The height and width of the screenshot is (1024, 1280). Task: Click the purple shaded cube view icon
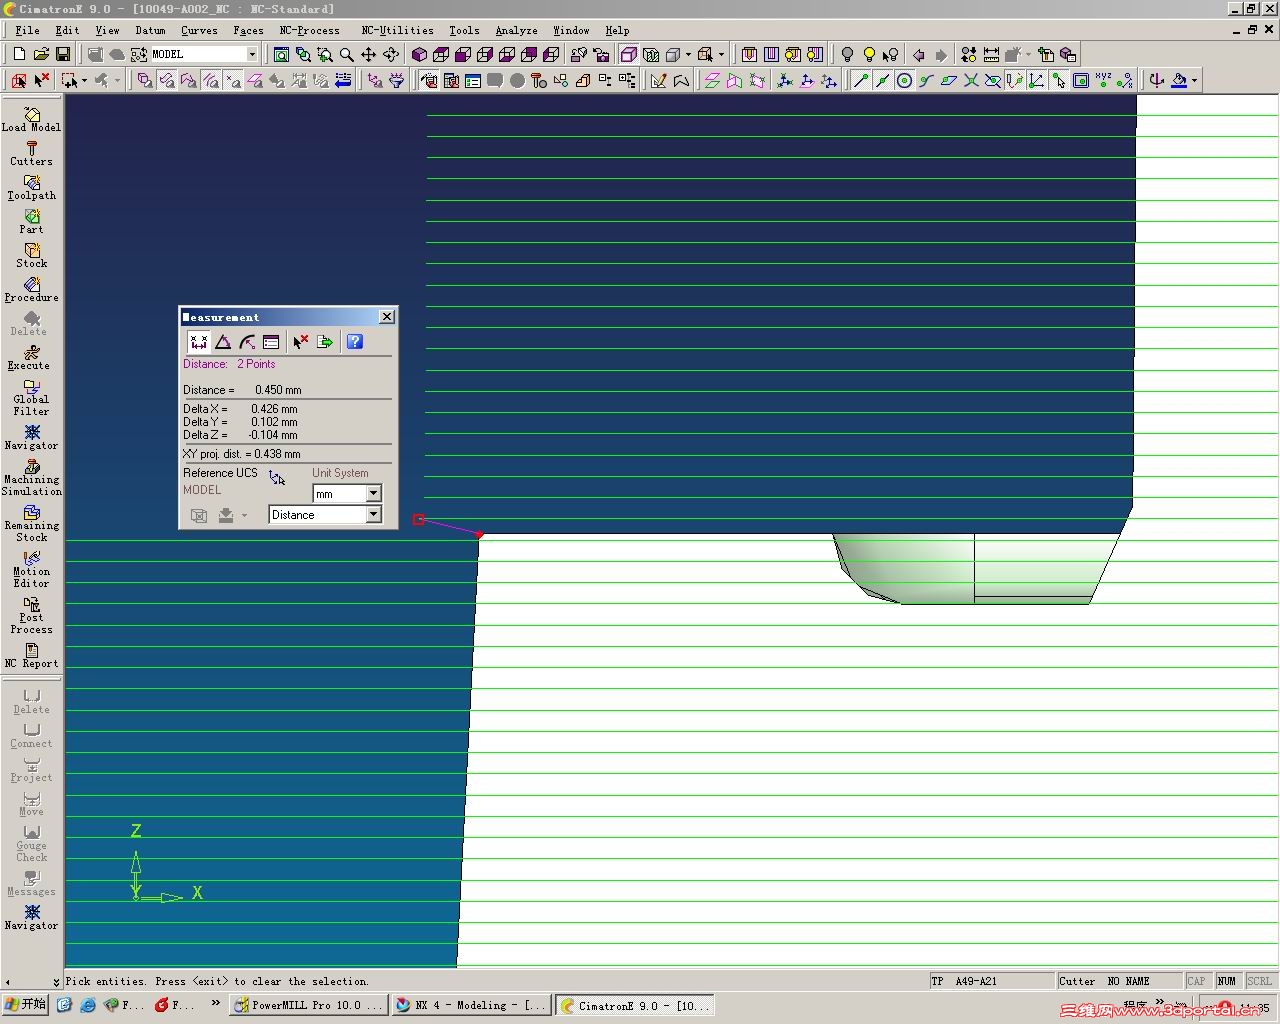click(x=419, y=54)
